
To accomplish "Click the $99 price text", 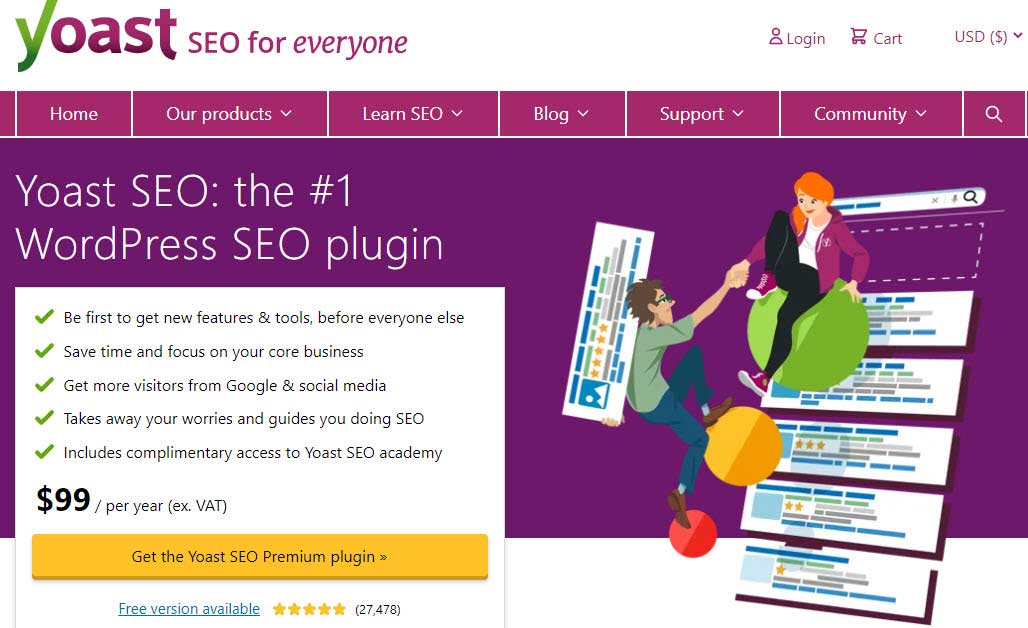I will pyautogui.click(x=63, y=500).
